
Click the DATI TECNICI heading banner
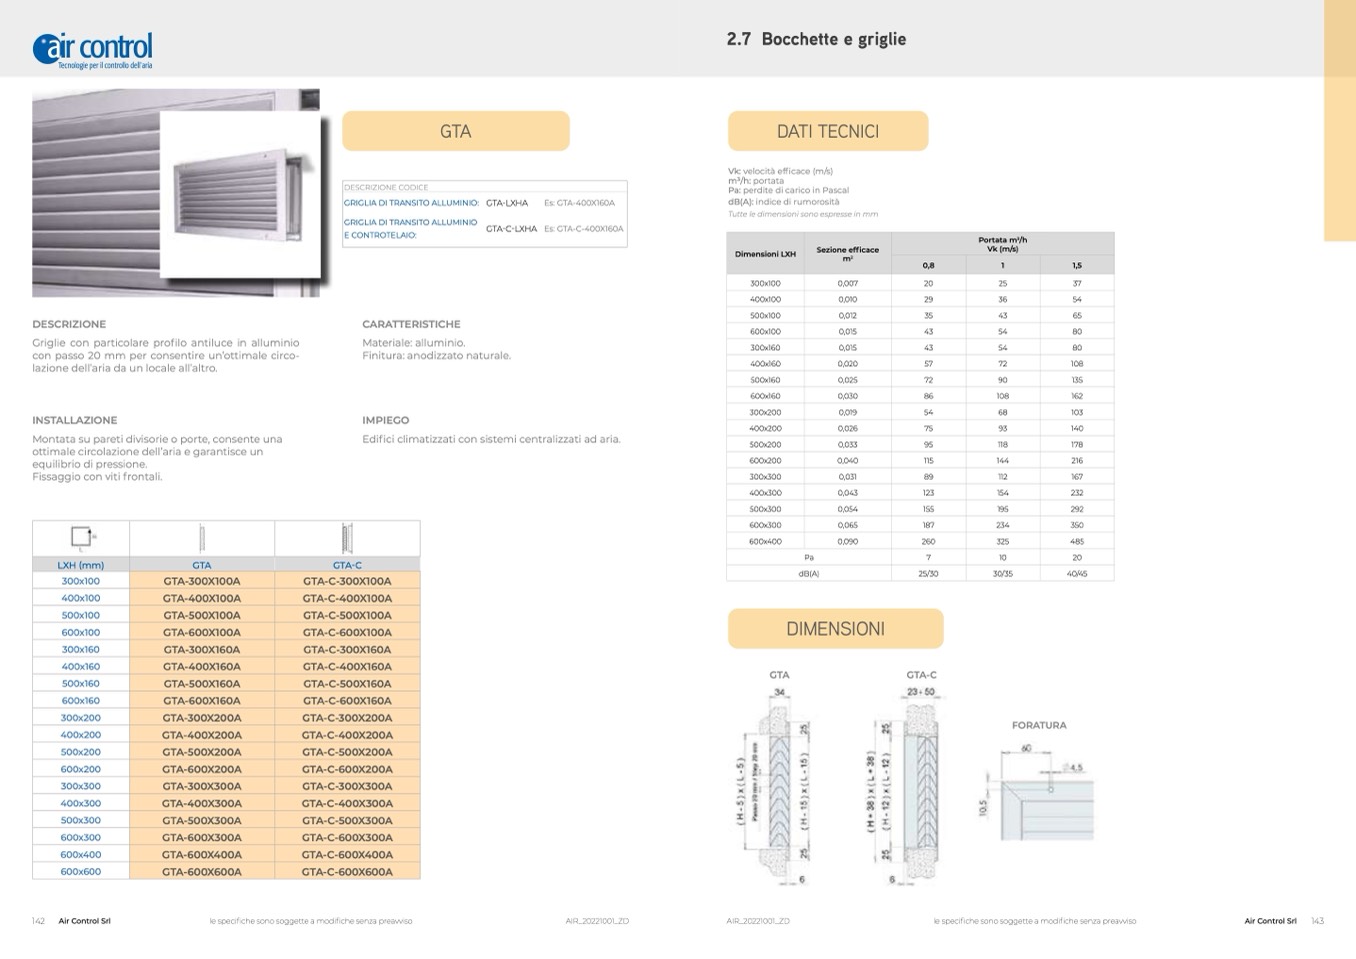tap(827, 131)
